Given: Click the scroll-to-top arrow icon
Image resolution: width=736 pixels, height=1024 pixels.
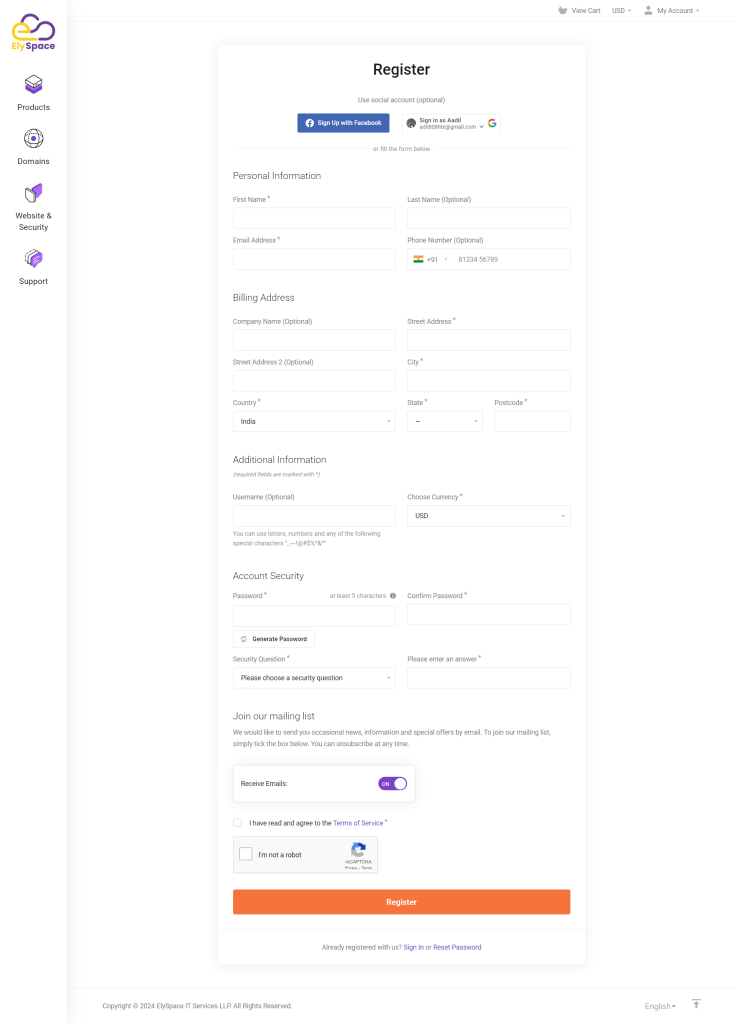Looking at the screenshot, I should coord(696,1004).
